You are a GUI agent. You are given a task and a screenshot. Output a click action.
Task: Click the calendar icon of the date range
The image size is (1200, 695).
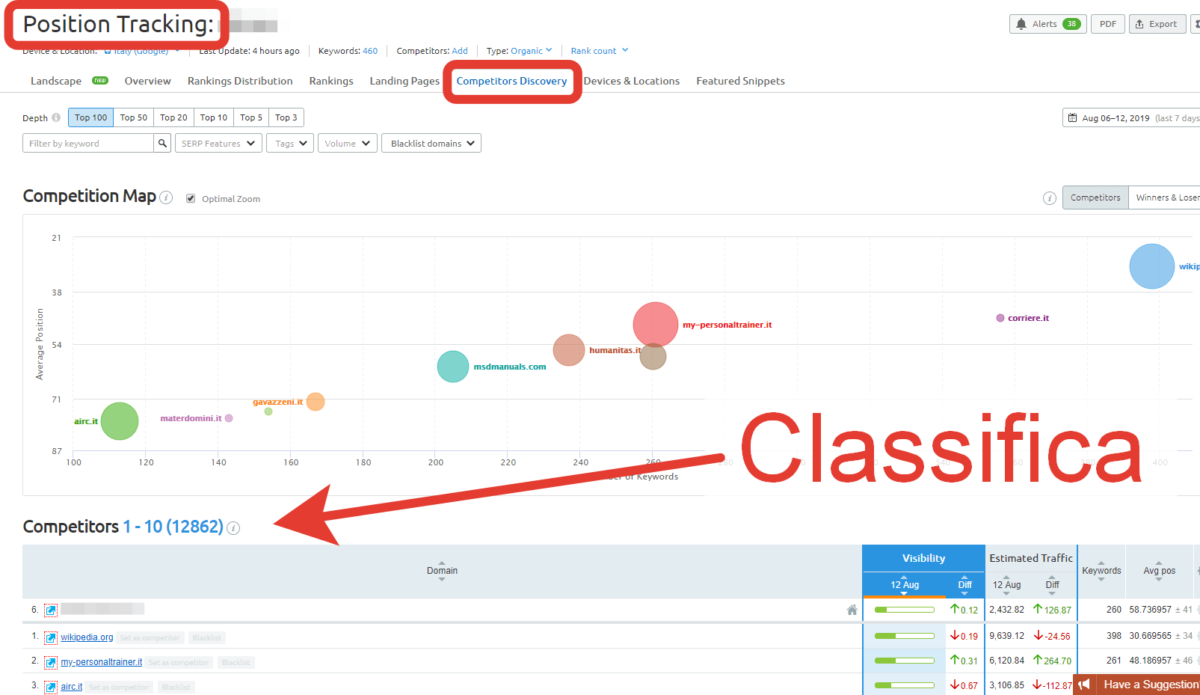point(1073,118)
